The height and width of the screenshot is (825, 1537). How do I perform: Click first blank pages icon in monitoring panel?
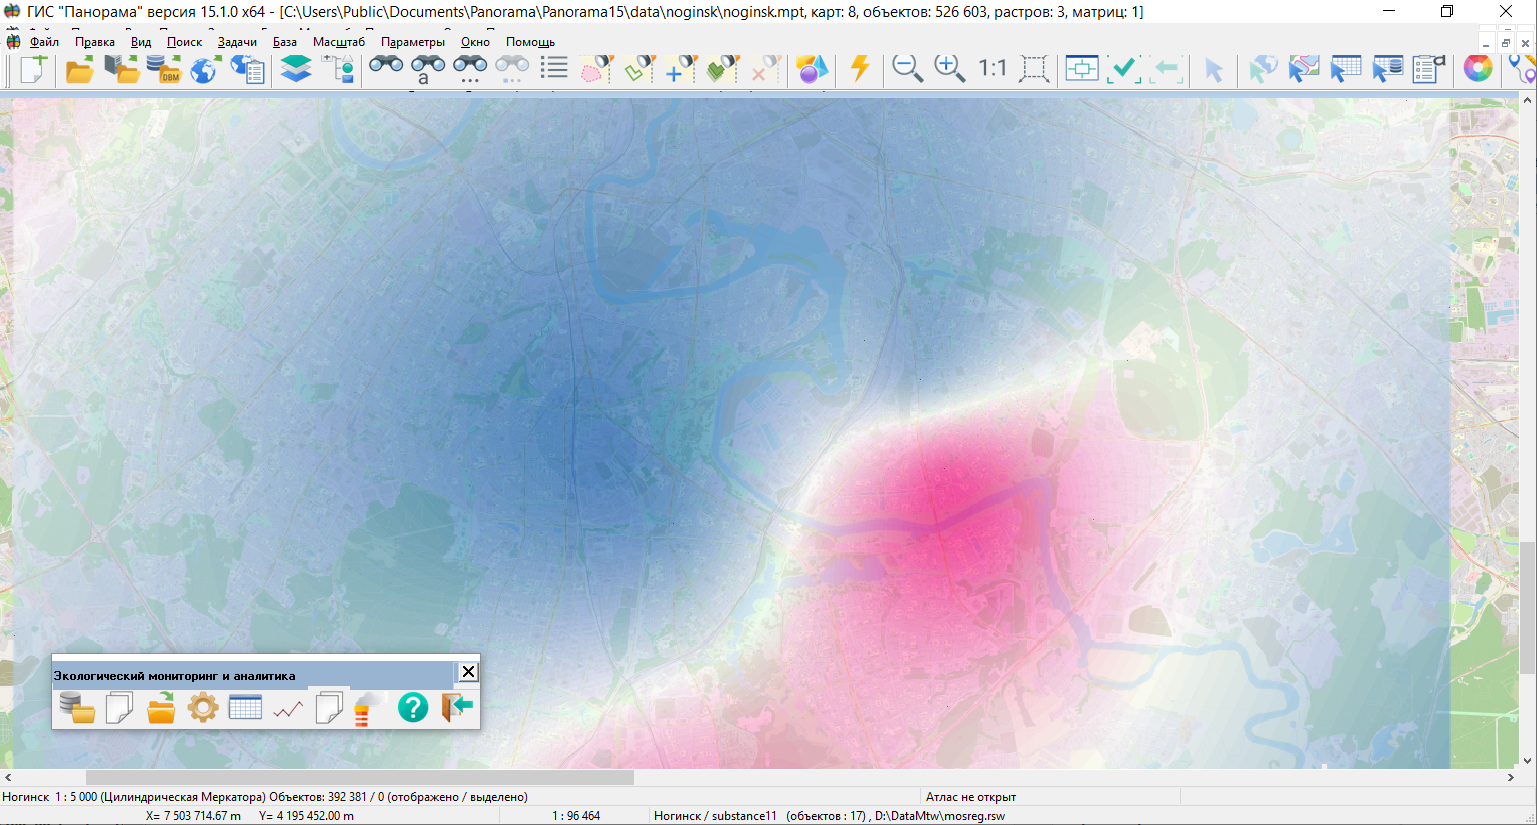[119, 707]
